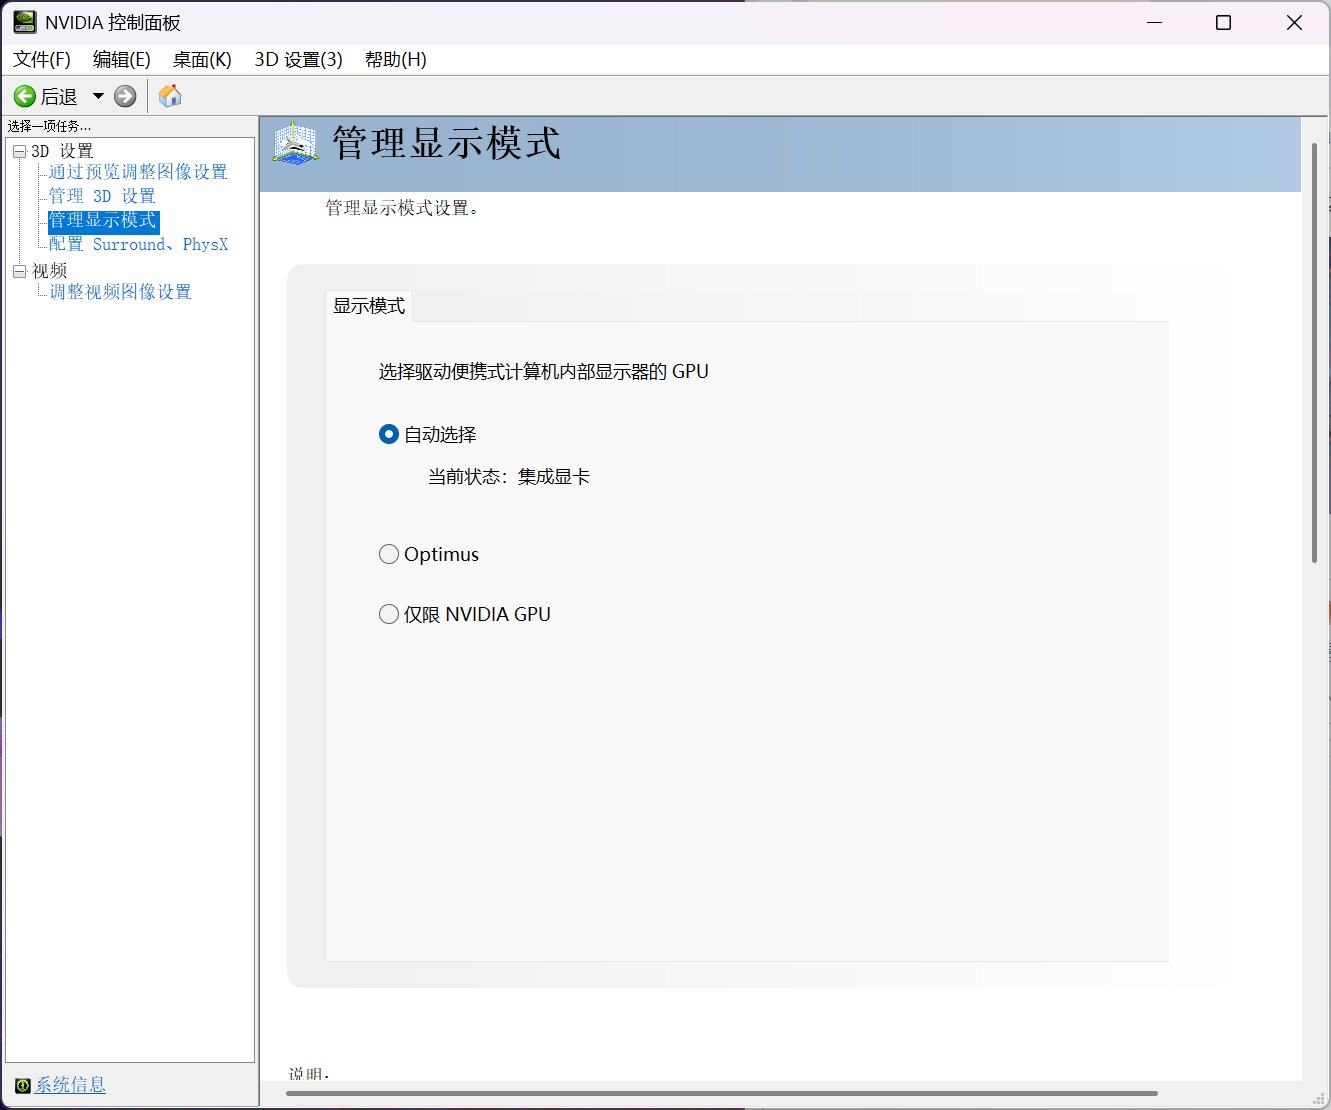Click the 选择驱动便携式计算机内部显示器的 GPU heading
Screen dimensions: 1331x1110
(x=543, y=371)
